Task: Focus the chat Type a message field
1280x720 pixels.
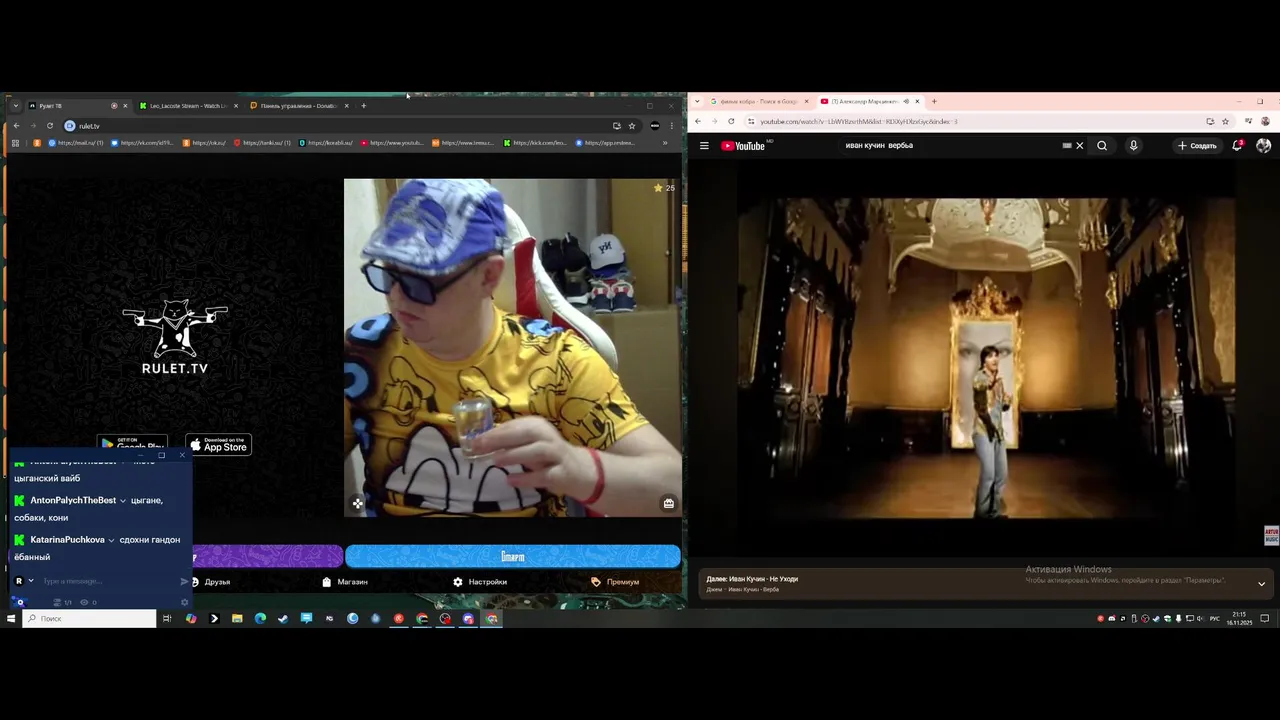Action: pos(108,581)
